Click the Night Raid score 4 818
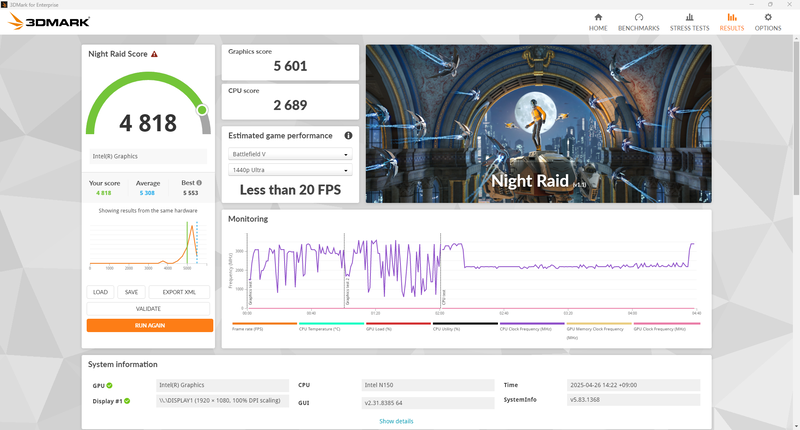The height and width of the screenshot is (430, 800). pyautogui.click(x=148, y=123)
